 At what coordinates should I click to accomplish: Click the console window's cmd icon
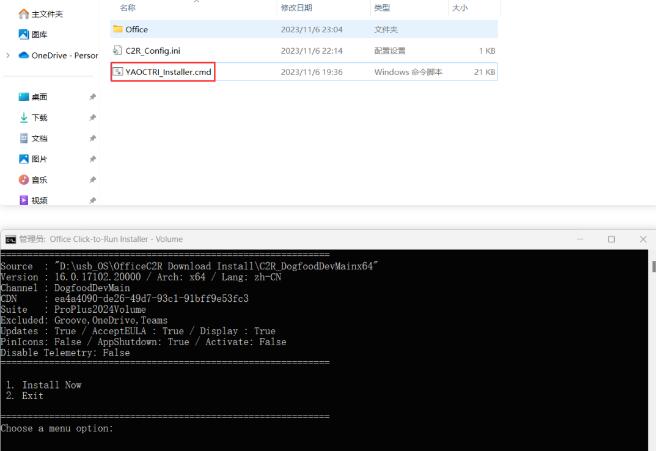(x=10, y=239)
